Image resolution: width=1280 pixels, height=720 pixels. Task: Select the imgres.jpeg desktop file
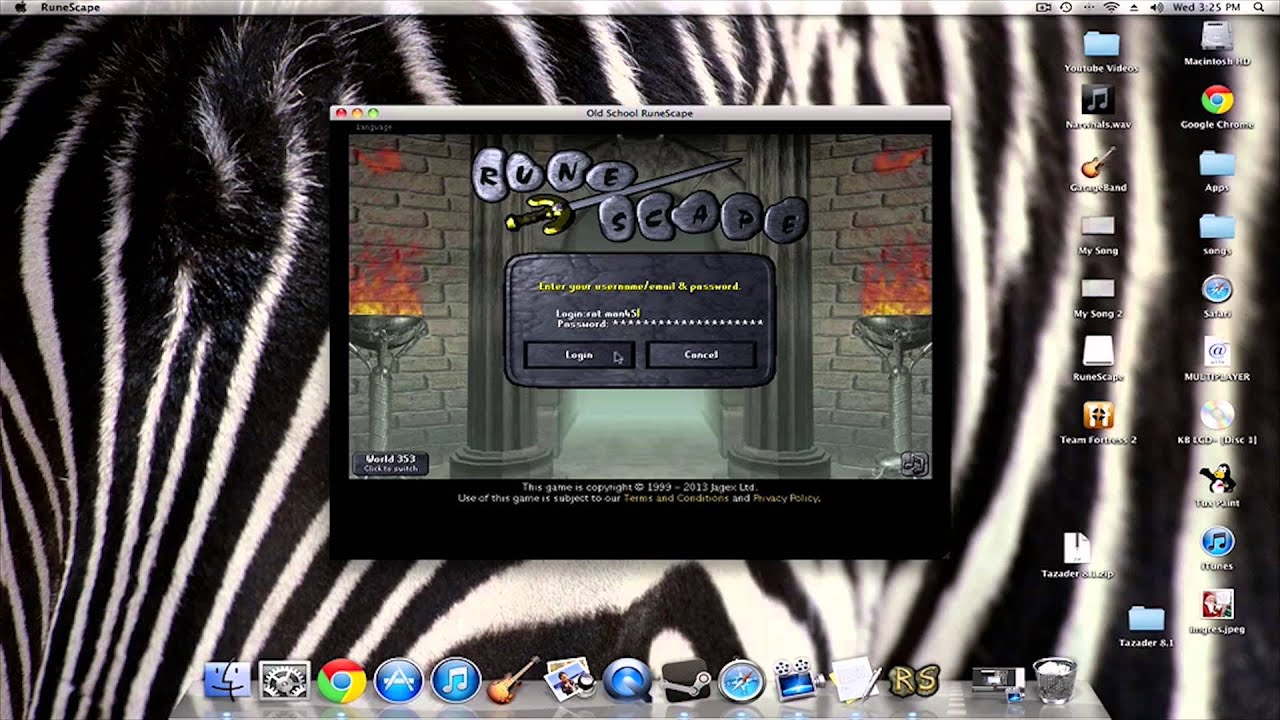(1217, 612)
